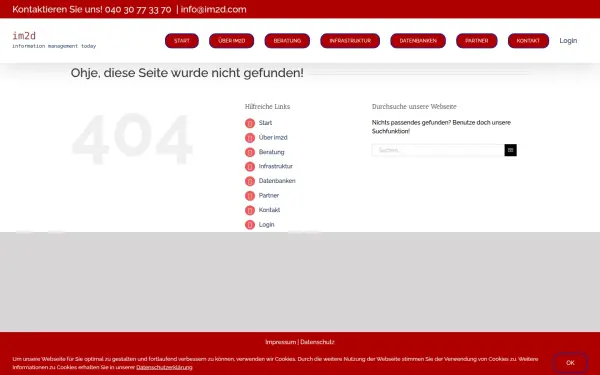
Task: Click the bullet icon beside Beratung link
Action: pyautogui.click(x=250, y=152)
